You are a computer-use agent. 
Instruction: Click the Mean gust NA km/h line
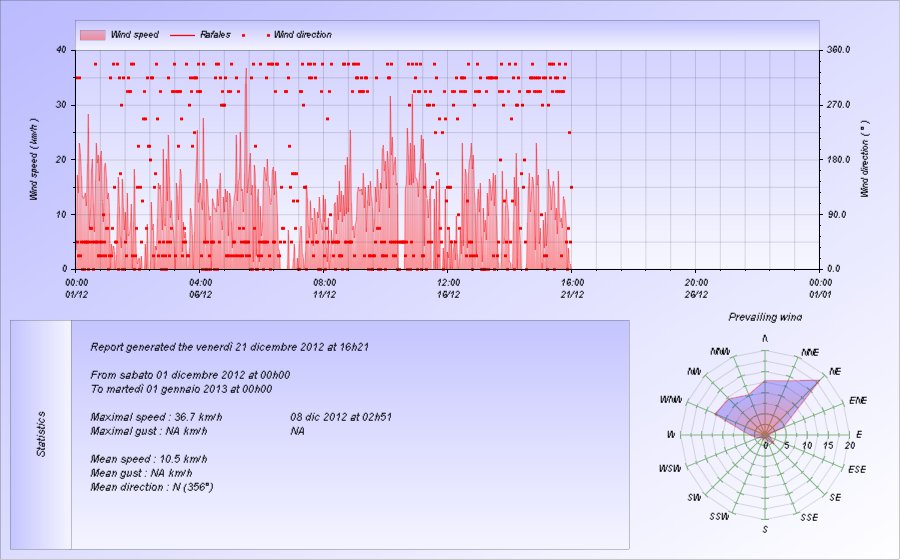pos(141,473)
